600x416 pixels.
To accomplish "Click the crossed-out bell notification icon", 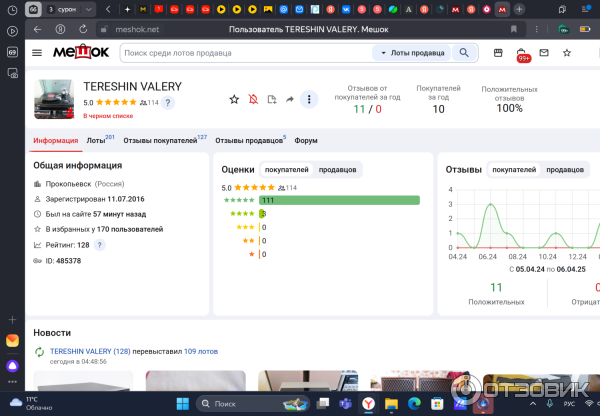I will [x=253, y=99].
